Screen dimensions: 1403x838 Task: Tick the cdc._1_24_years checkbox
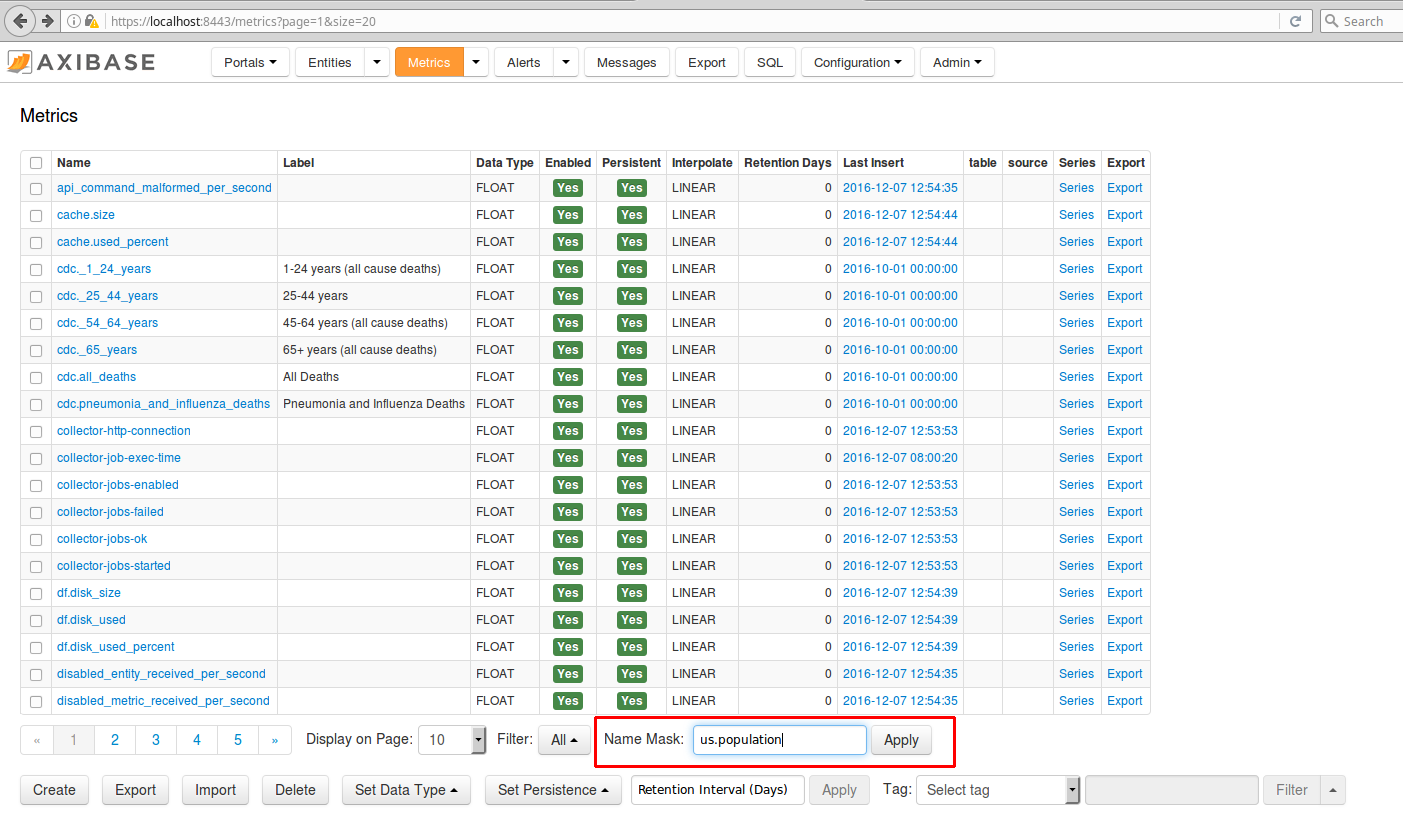36,269
